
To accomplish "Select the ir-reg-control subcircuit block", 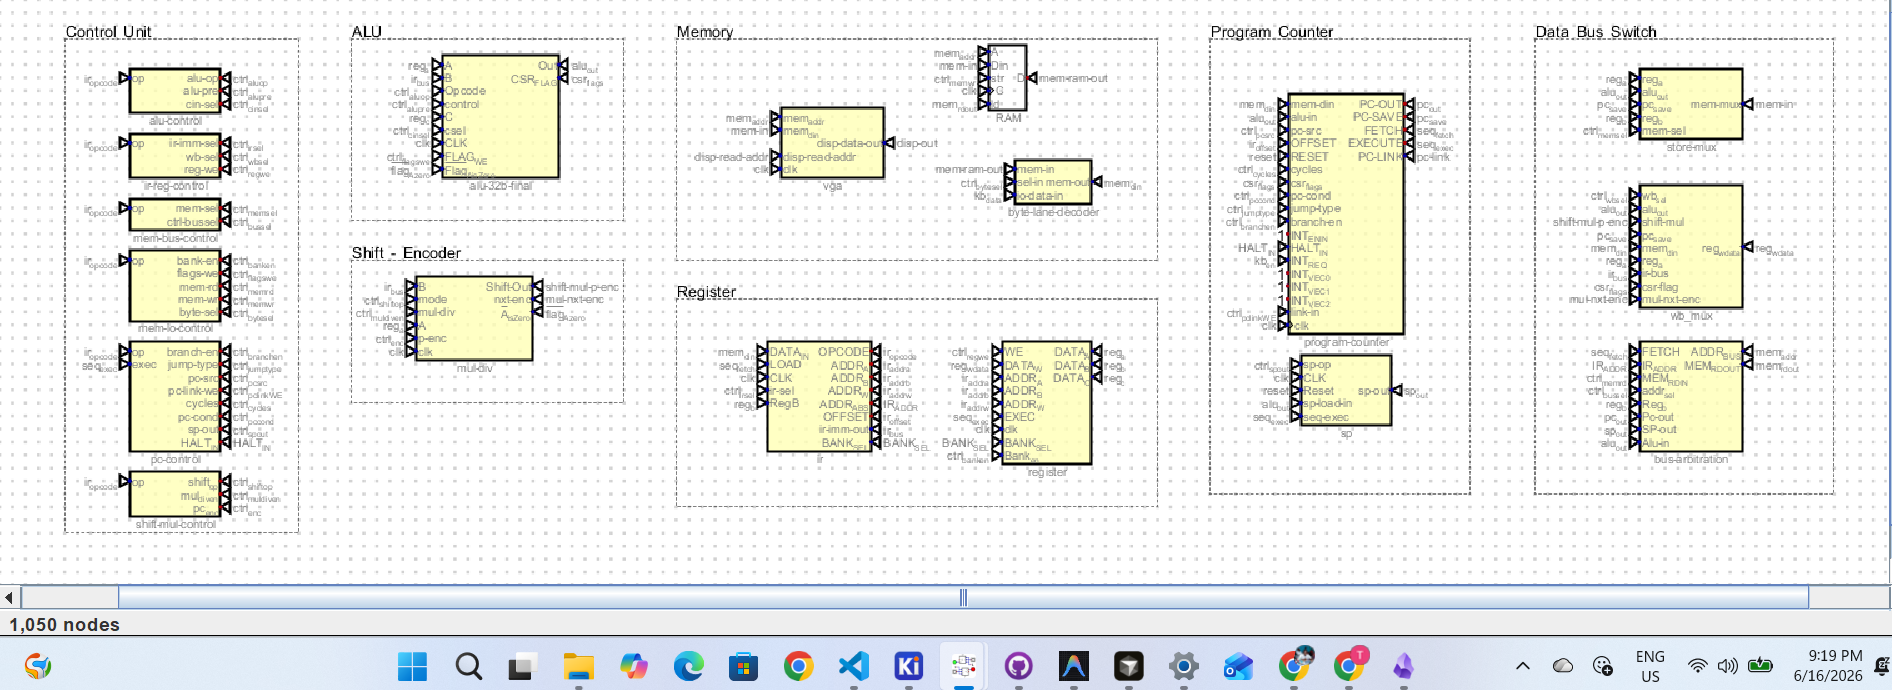I will [x=175, y=157].
